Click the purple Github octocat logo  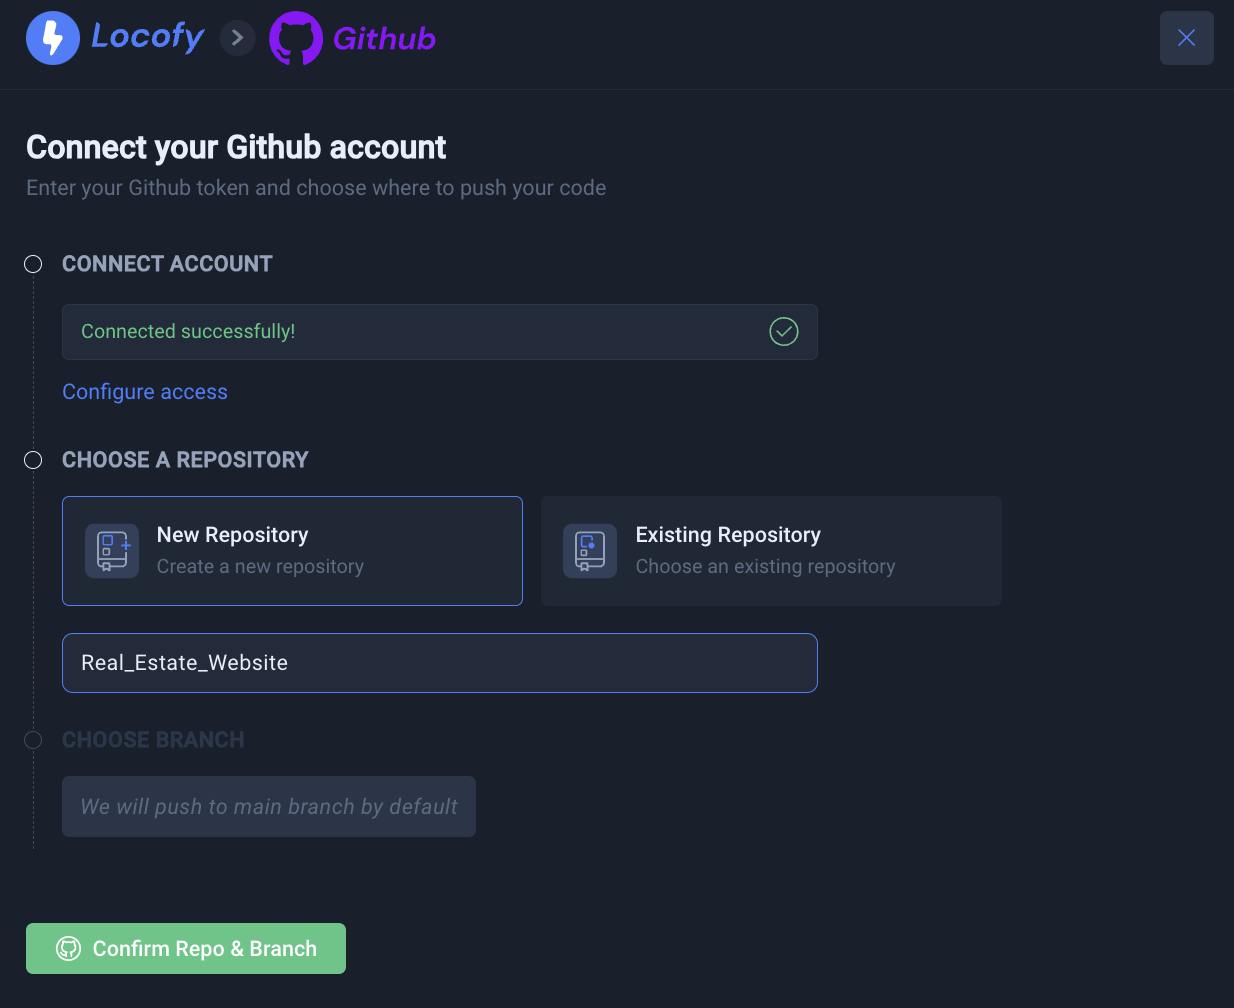pos(296,38)
